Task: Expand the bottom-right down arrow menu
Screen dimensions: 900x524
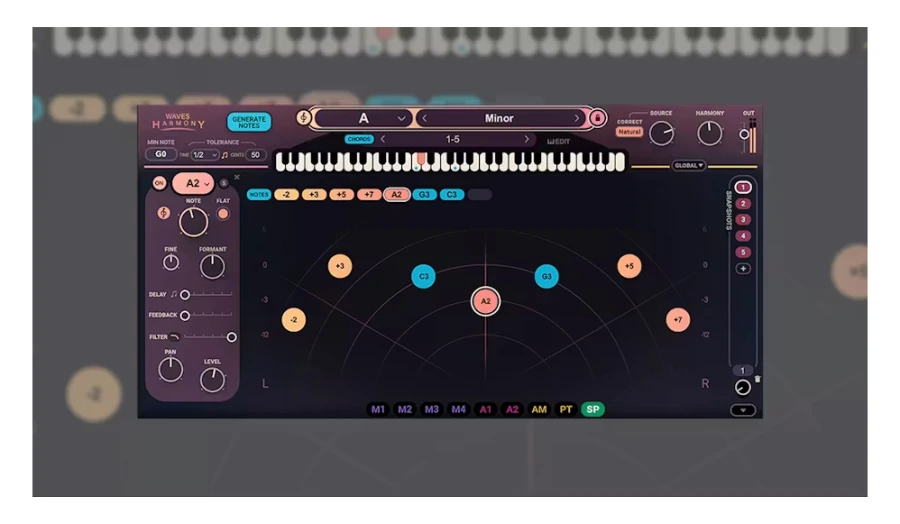Action: 743,410
